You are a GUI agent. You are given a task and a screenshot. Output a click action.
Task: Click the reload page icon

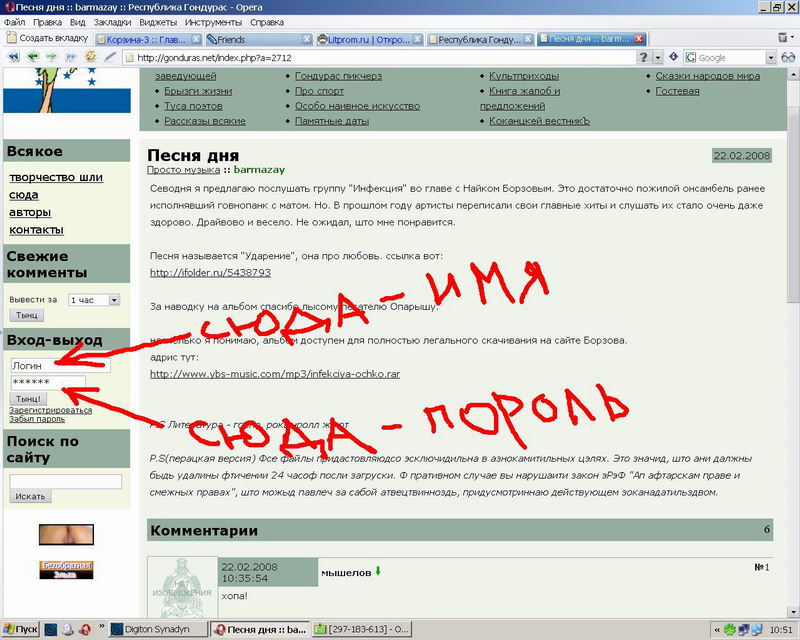(92, 57)
